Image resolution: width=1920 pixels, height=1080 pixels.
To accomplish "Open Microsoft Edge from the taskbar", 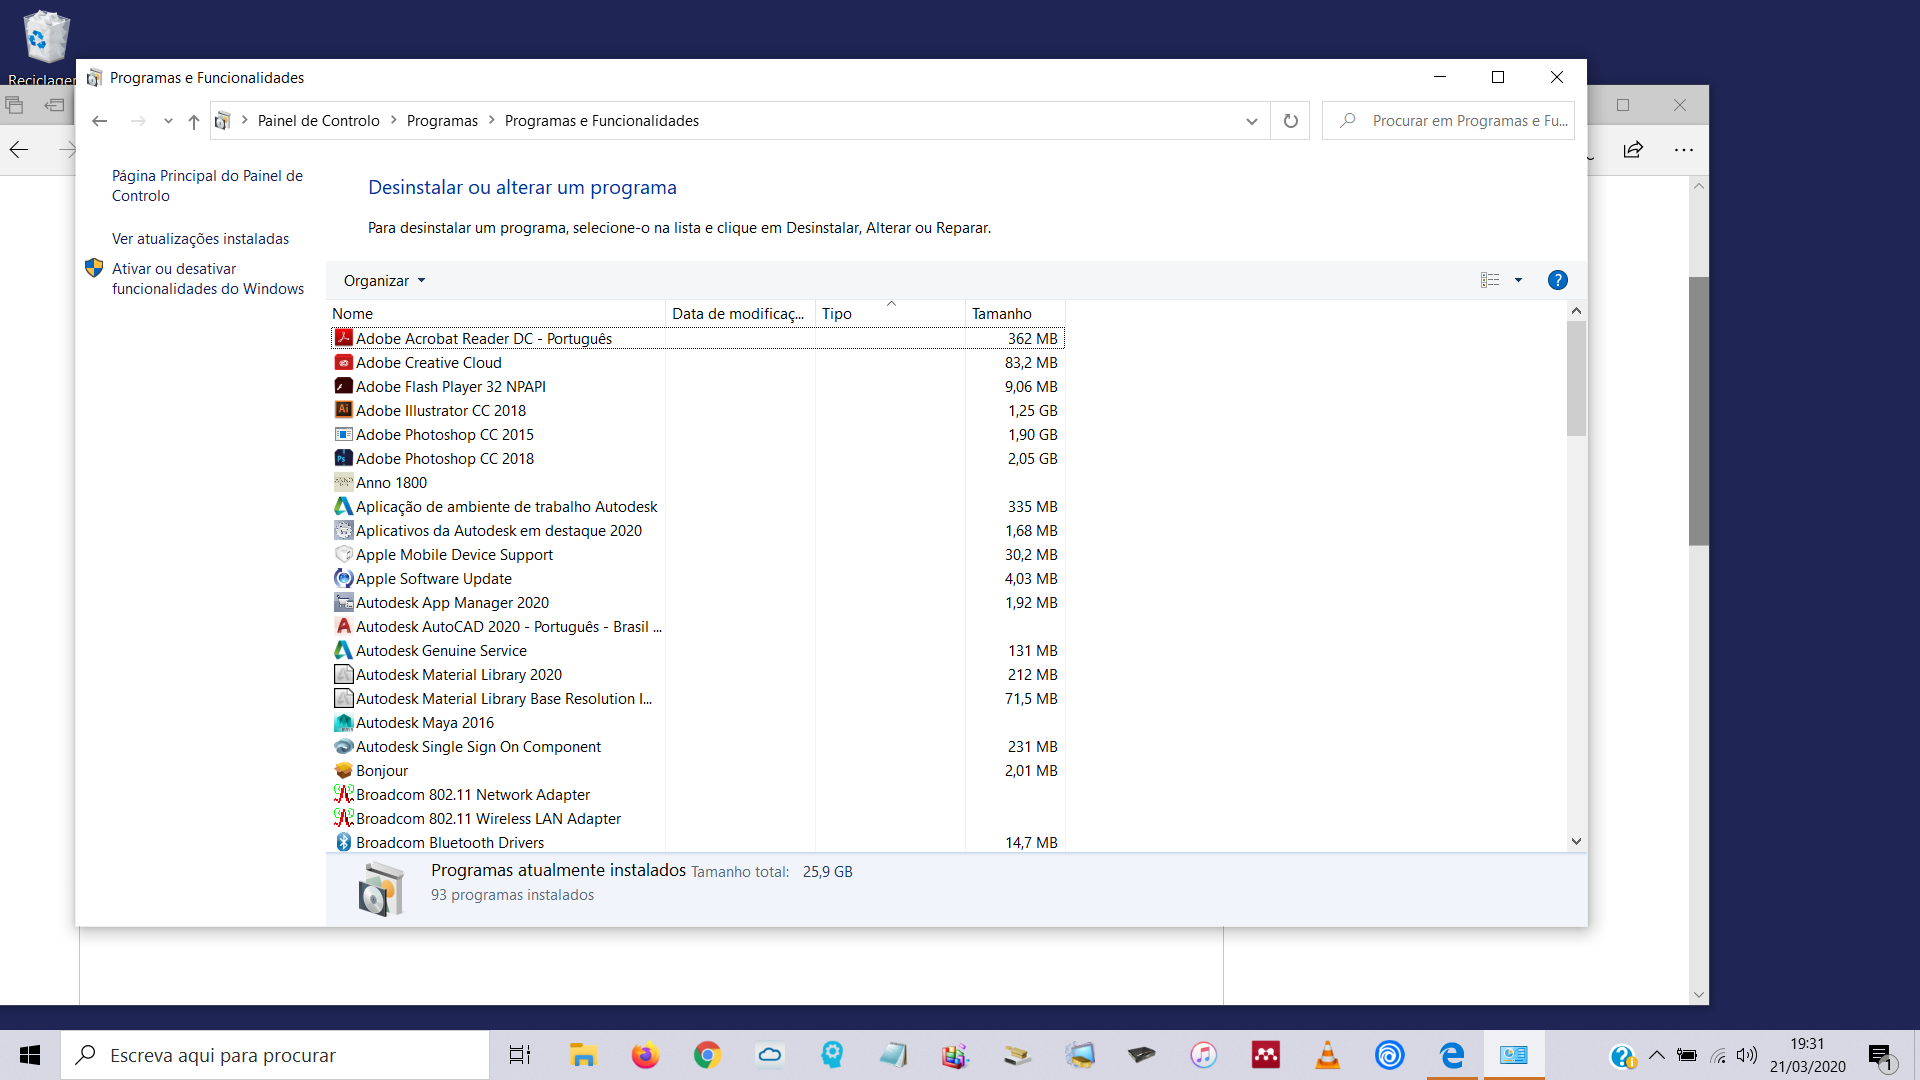I will pyautogui.click(x=1451, y=1055).
